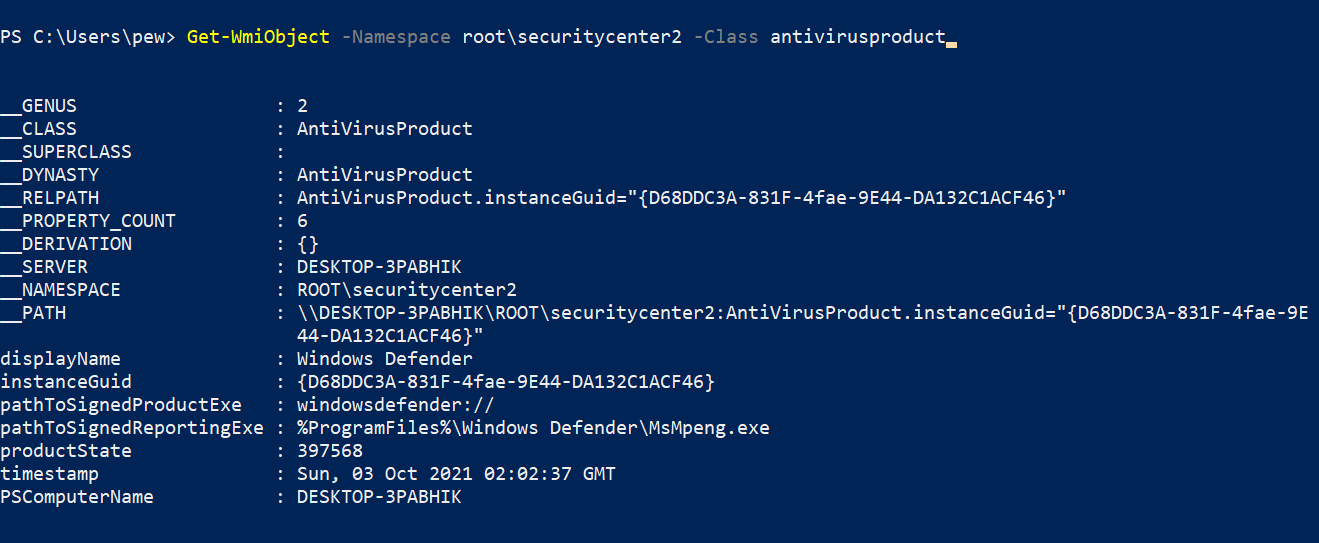Click the windowsdefender:// path value
The image size is (1319, 543).
coord(396,405)
